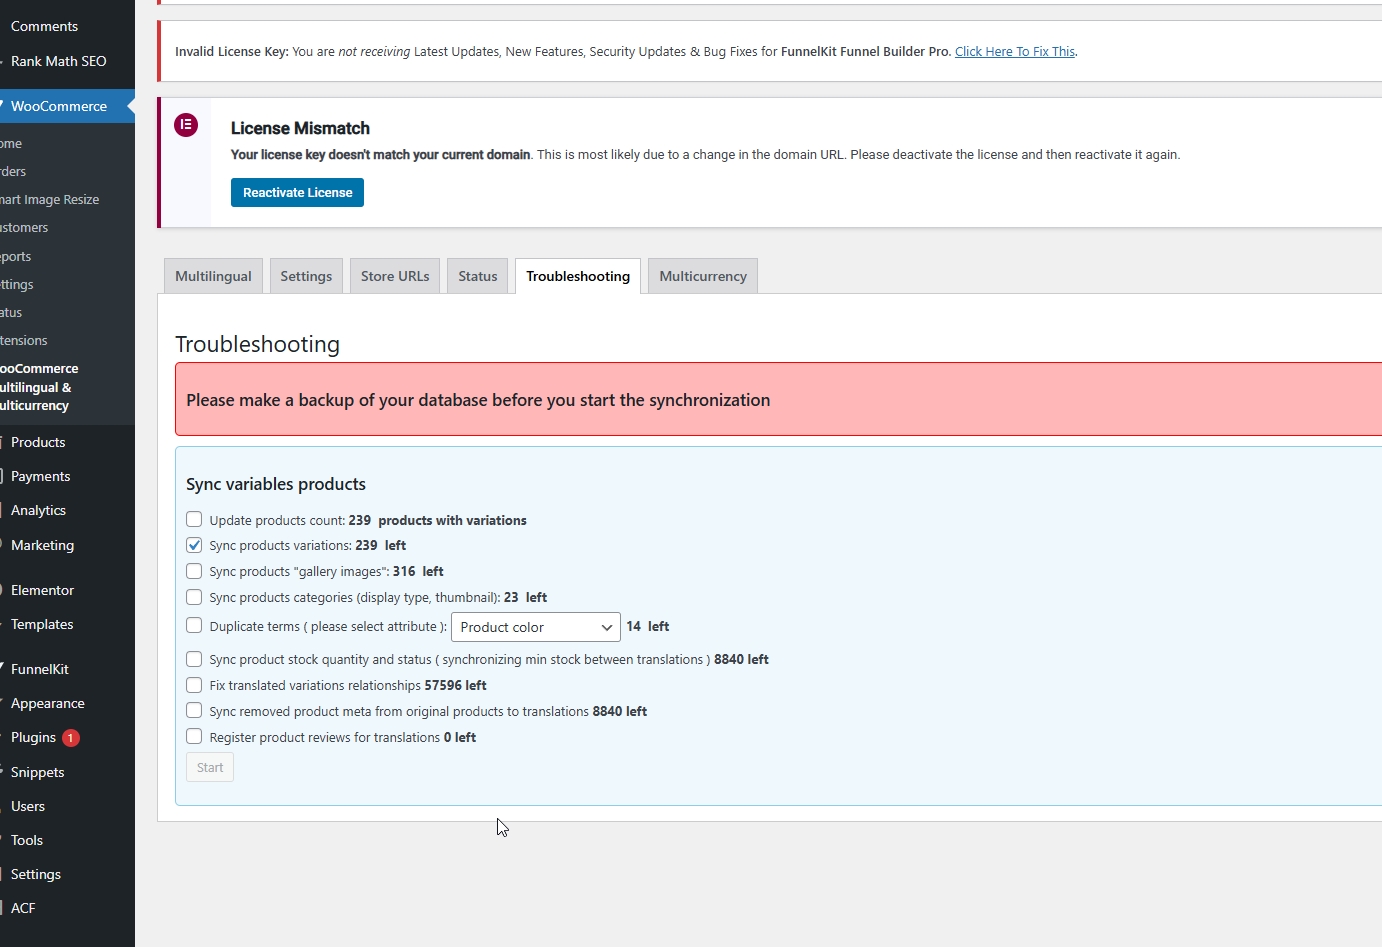Switch to the Multicurrency tab
This screenshot has width=1382, height=947.
pos(703,276)
